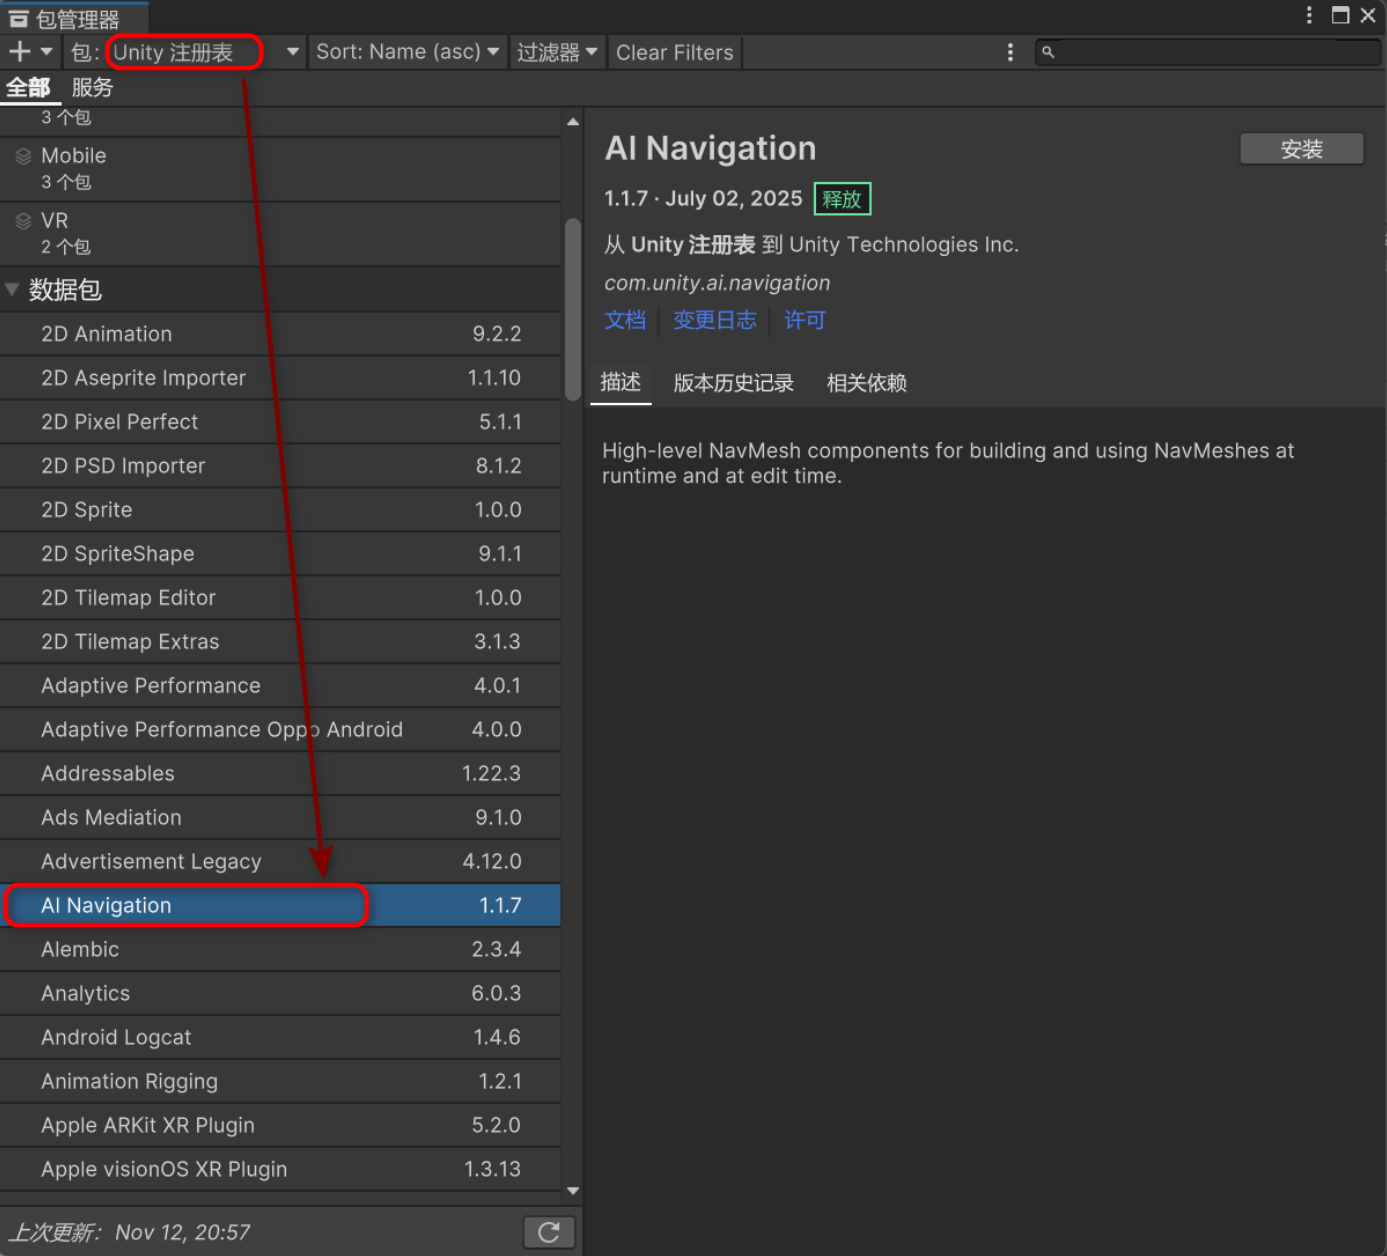Select the Android Logcat package
The image size is (1387, 1256).
point(280,1038)
